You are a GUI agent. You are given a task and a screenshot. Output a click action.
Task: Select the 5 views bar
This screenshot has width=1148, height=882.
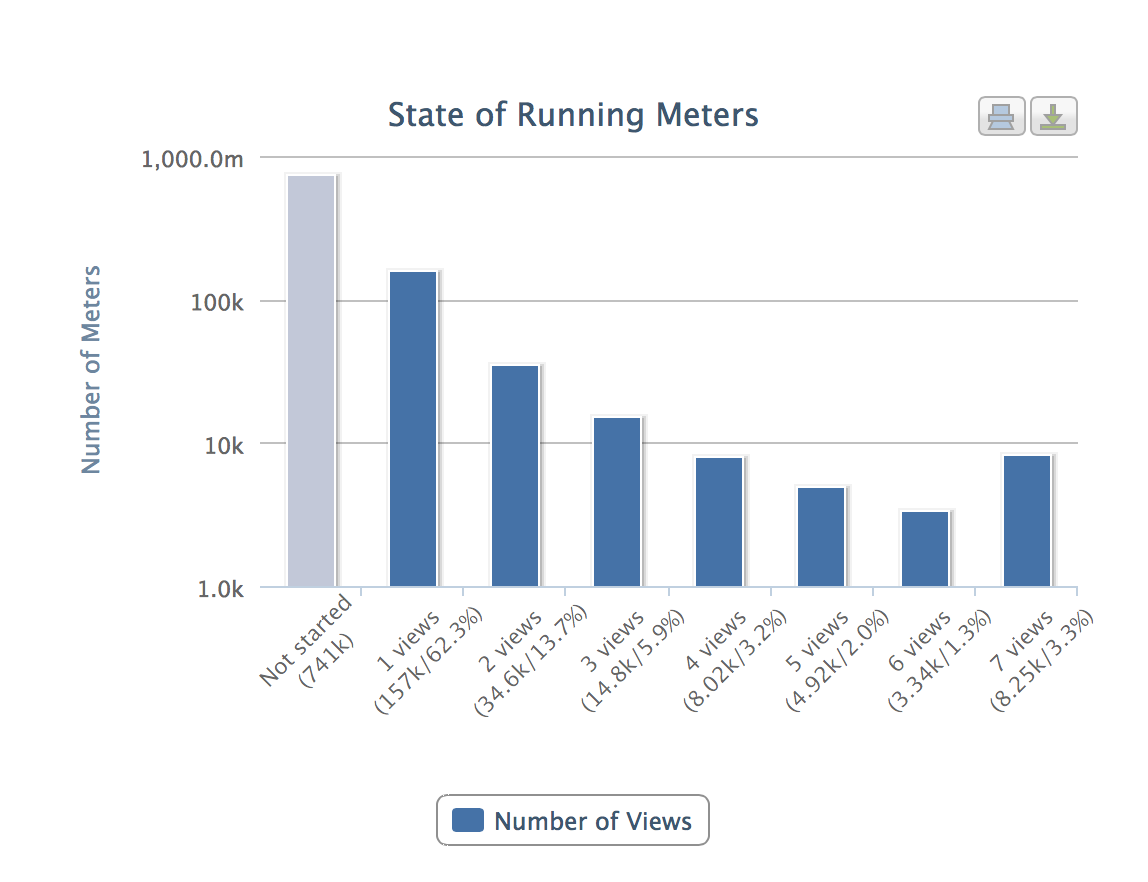point(821,536)
